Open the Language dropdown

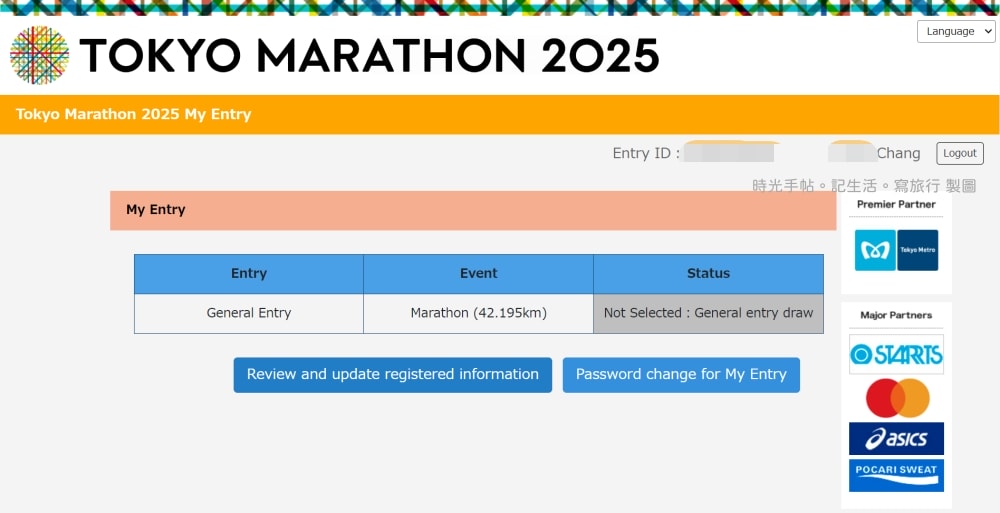point(956,31)
